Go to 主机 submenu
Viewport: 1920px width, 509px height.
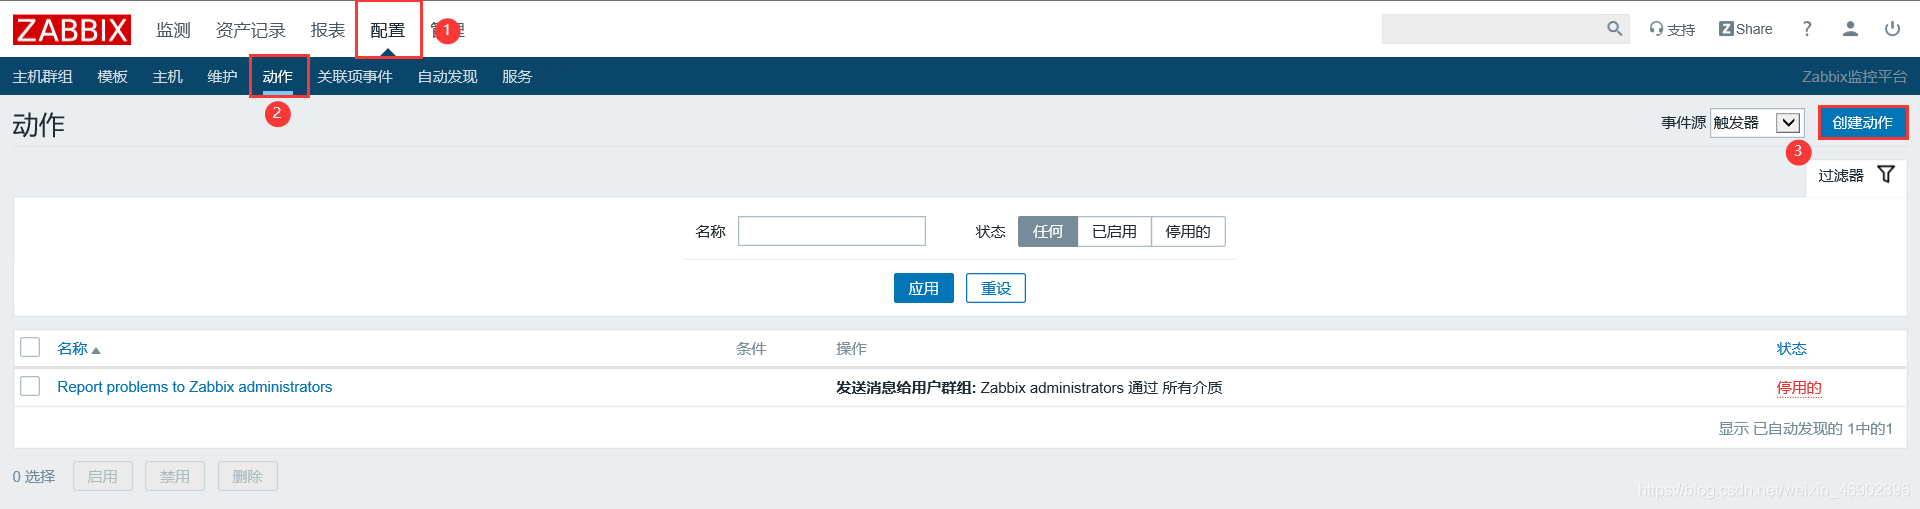[x=167, y=76]
